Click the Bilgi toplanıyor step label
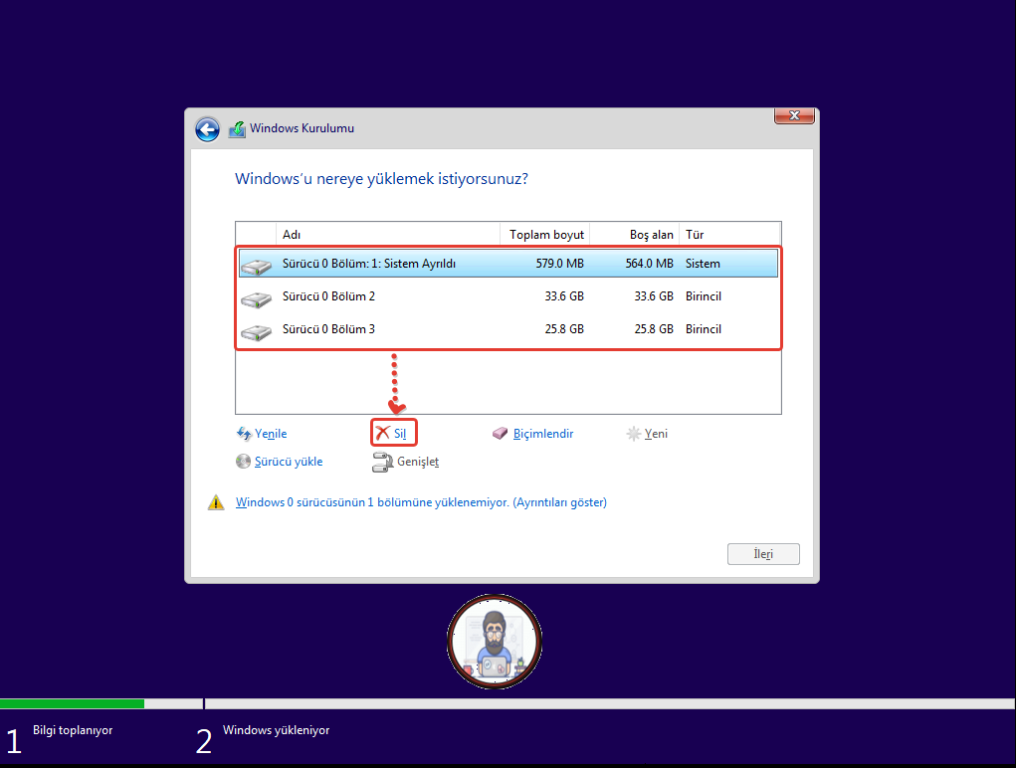The width and height of the screenshot is (1016, 768). point(73,730)
